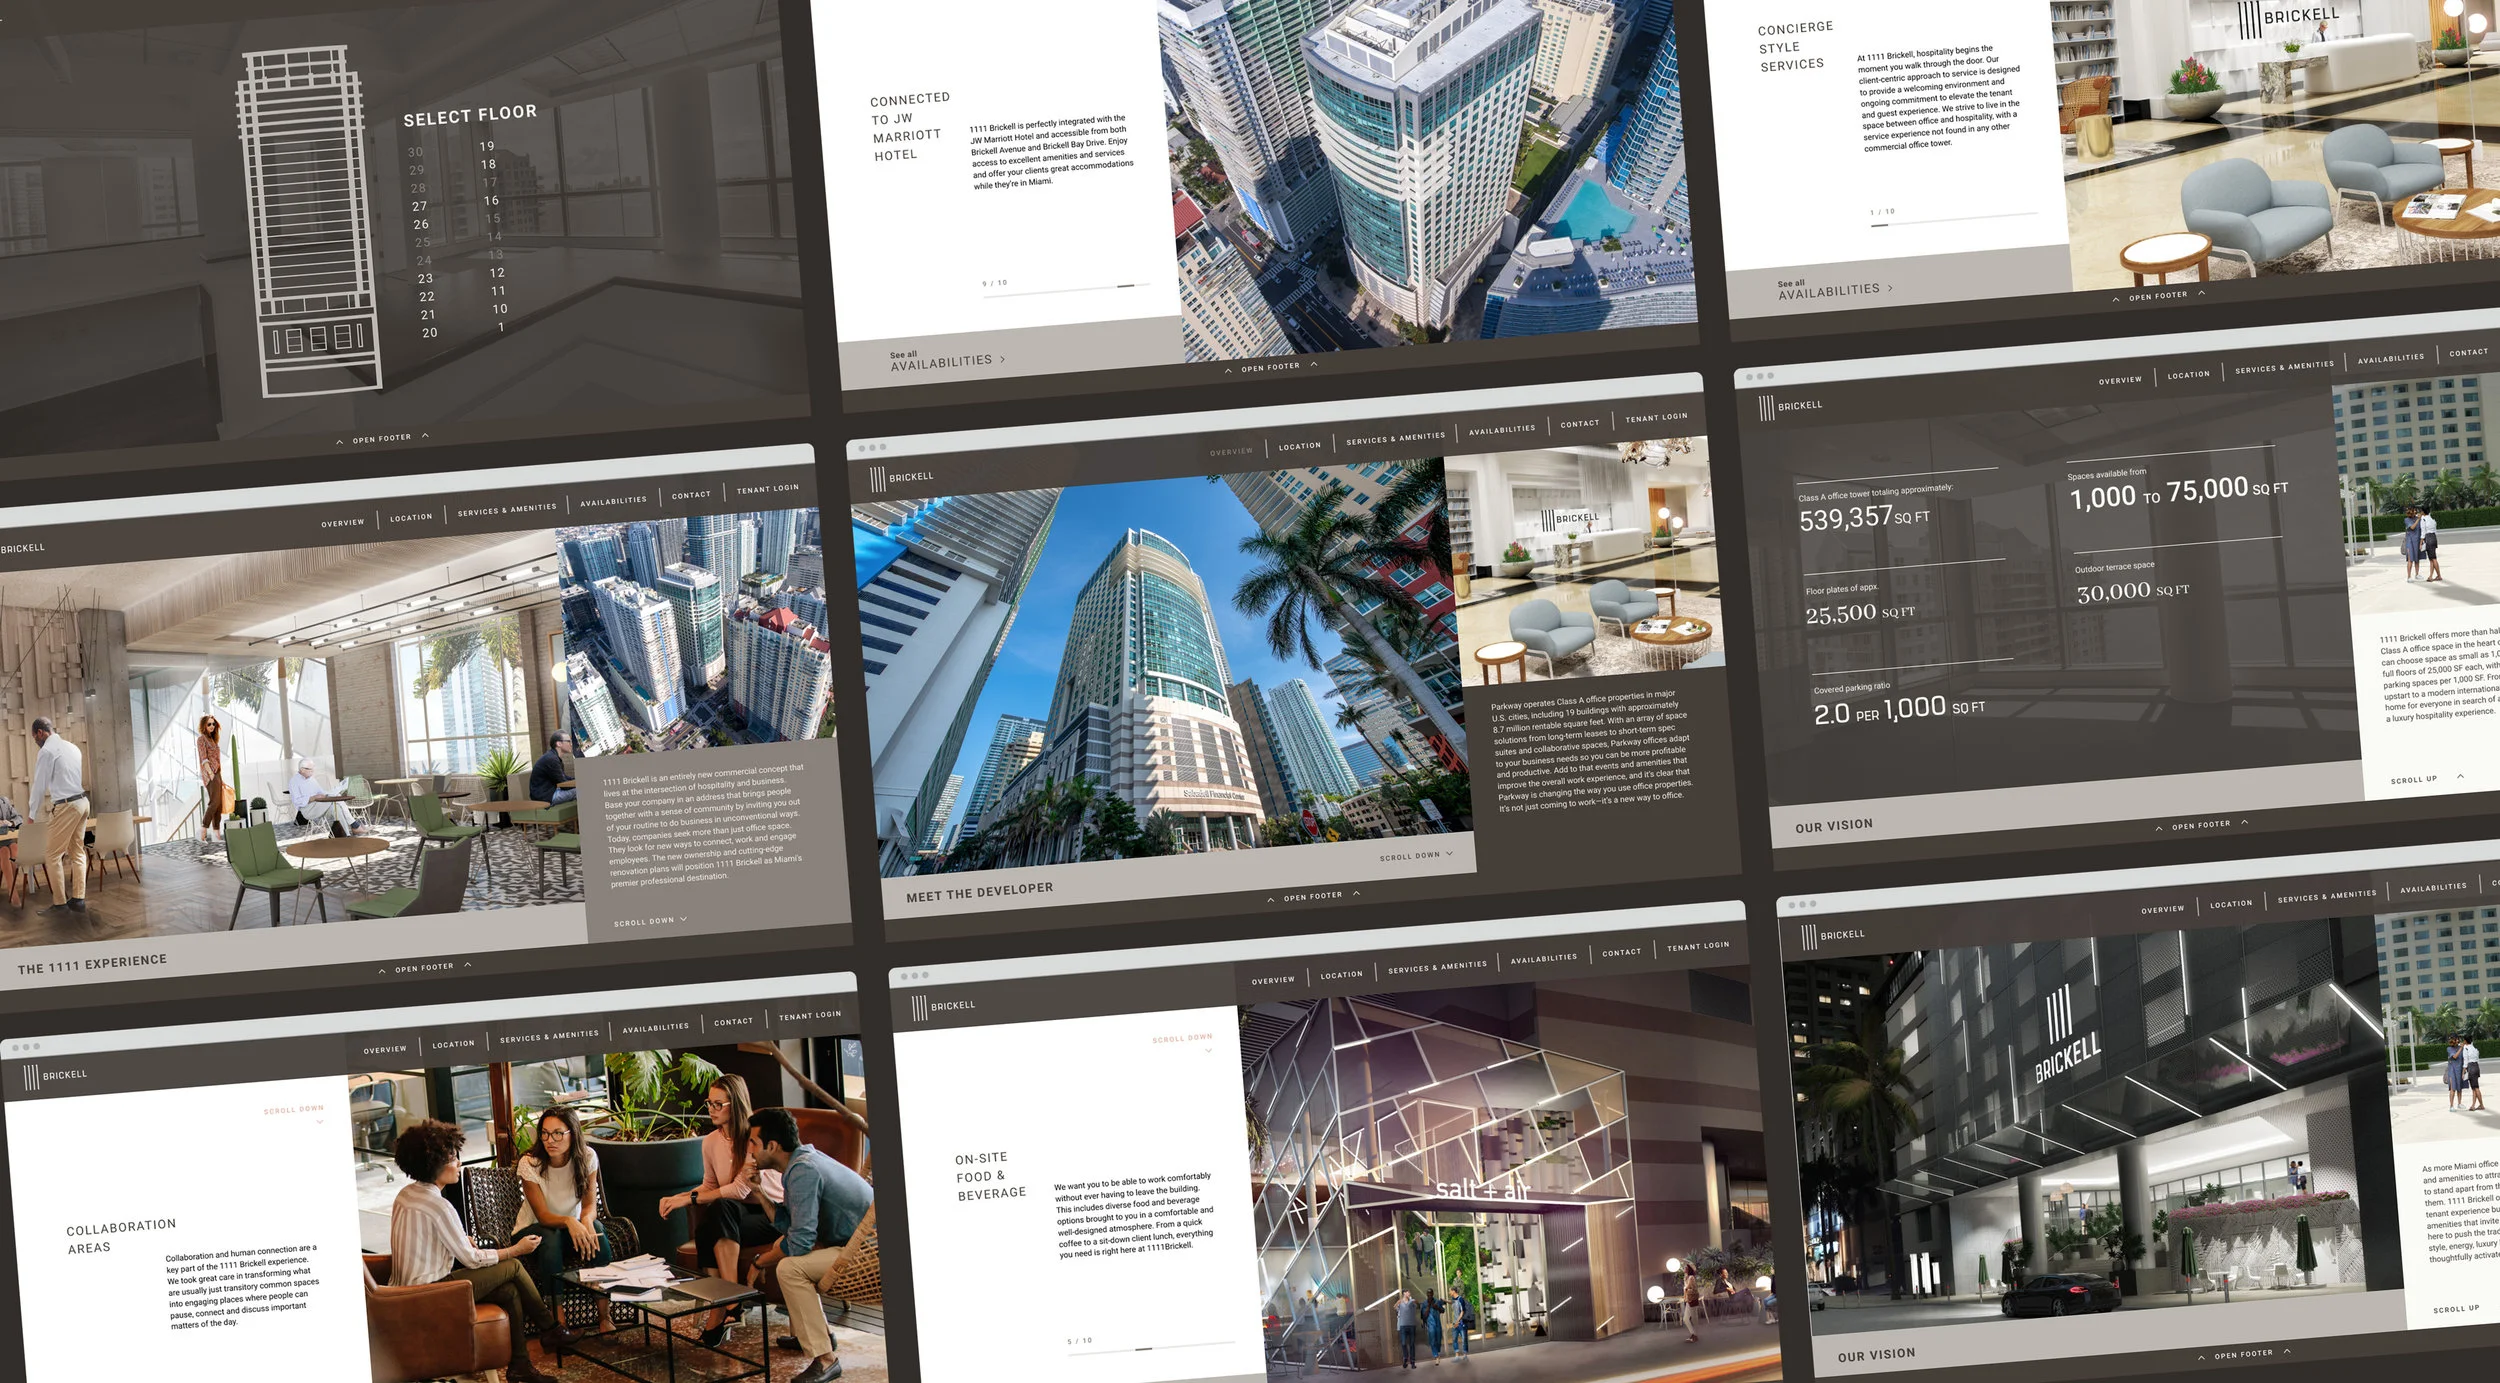
Task: Select floor 10 in the Select Floor list
Action: pyautogui.click(x=500, y=308)
